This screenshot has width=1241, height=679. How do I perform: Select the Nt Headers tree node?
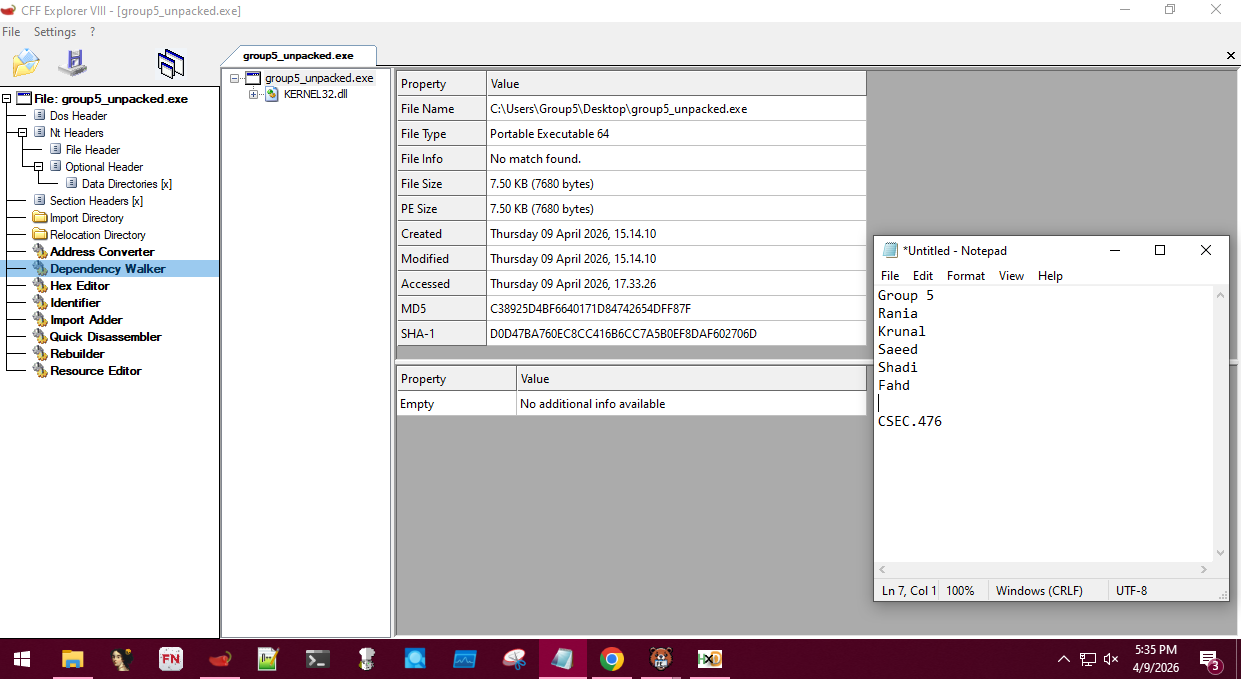click(x=76, y=133)
